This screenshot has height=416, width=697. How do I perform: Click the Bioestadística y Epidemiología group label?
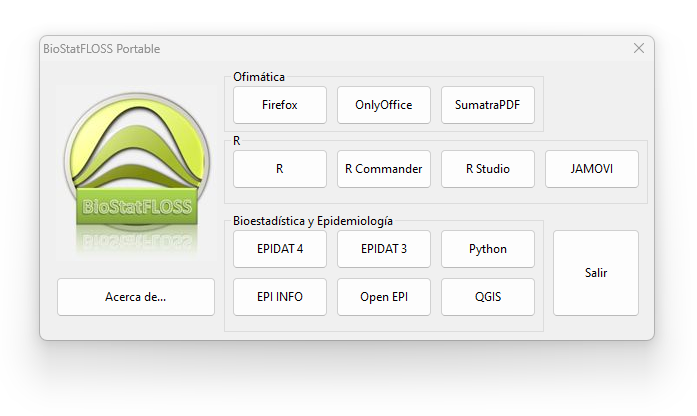point(313,221)
